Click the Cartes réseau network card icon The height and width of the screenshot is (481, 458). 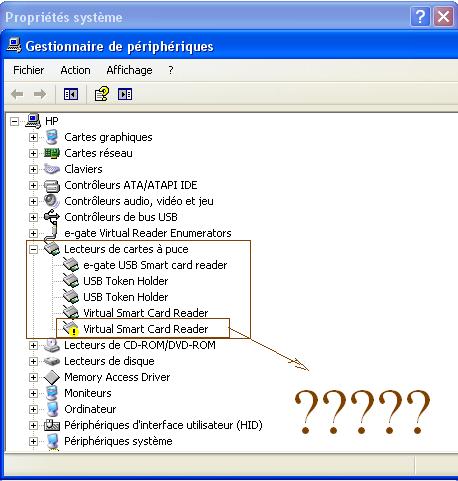point(52,153)
